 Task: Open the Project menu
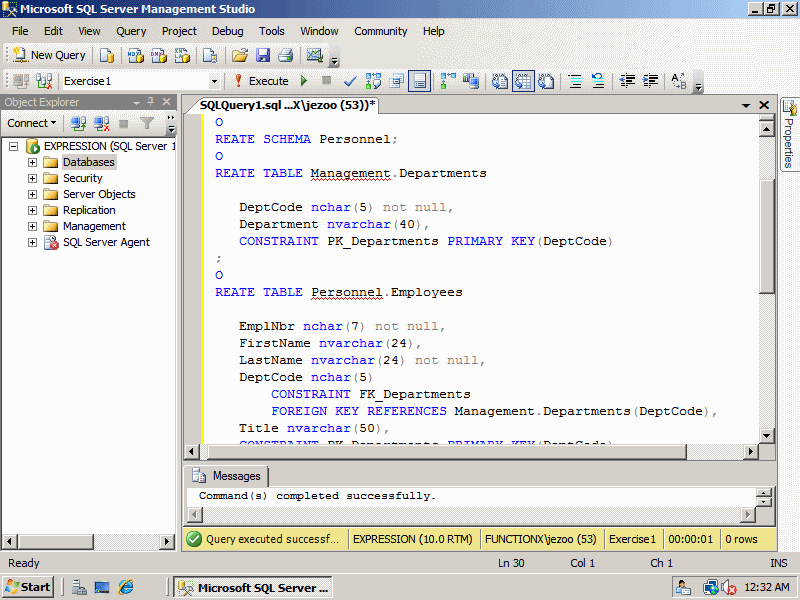point(179,31)
